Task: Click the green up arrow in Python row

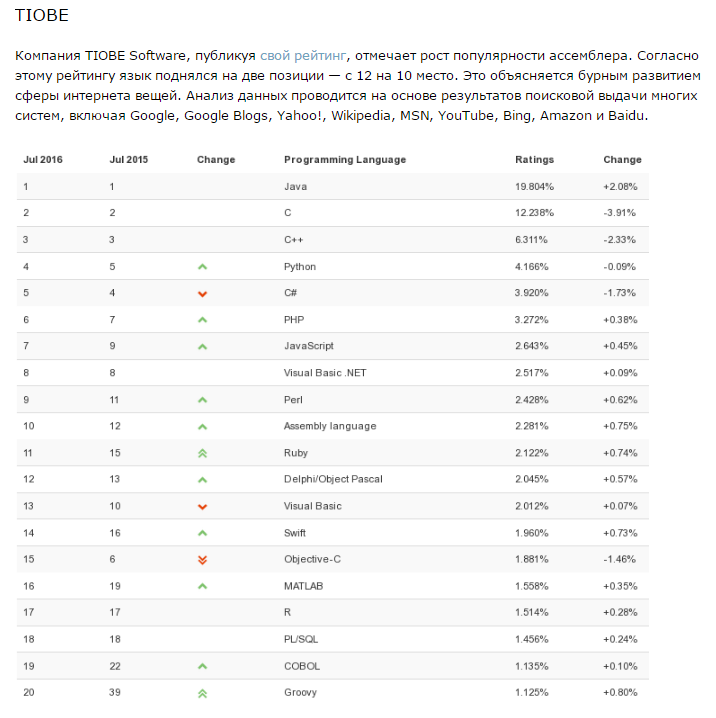Action: tap(202, 267)
